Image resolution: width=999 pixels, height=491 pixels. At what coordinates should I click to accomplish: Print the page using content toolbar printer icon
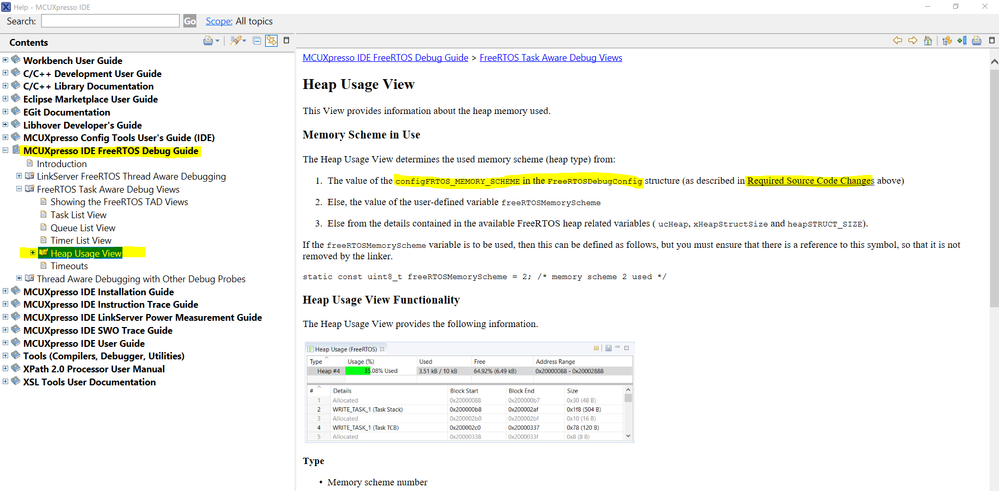[x=976, y=41]
